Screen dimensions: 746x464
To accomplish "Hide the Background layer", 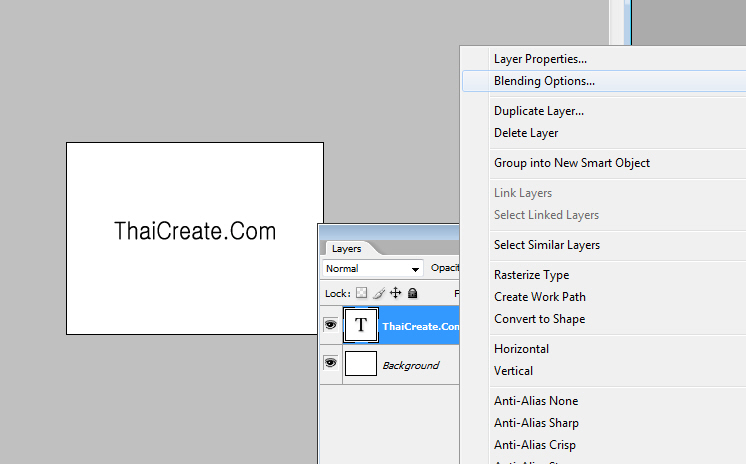I will pyautogui.click(x=330, y=363).
